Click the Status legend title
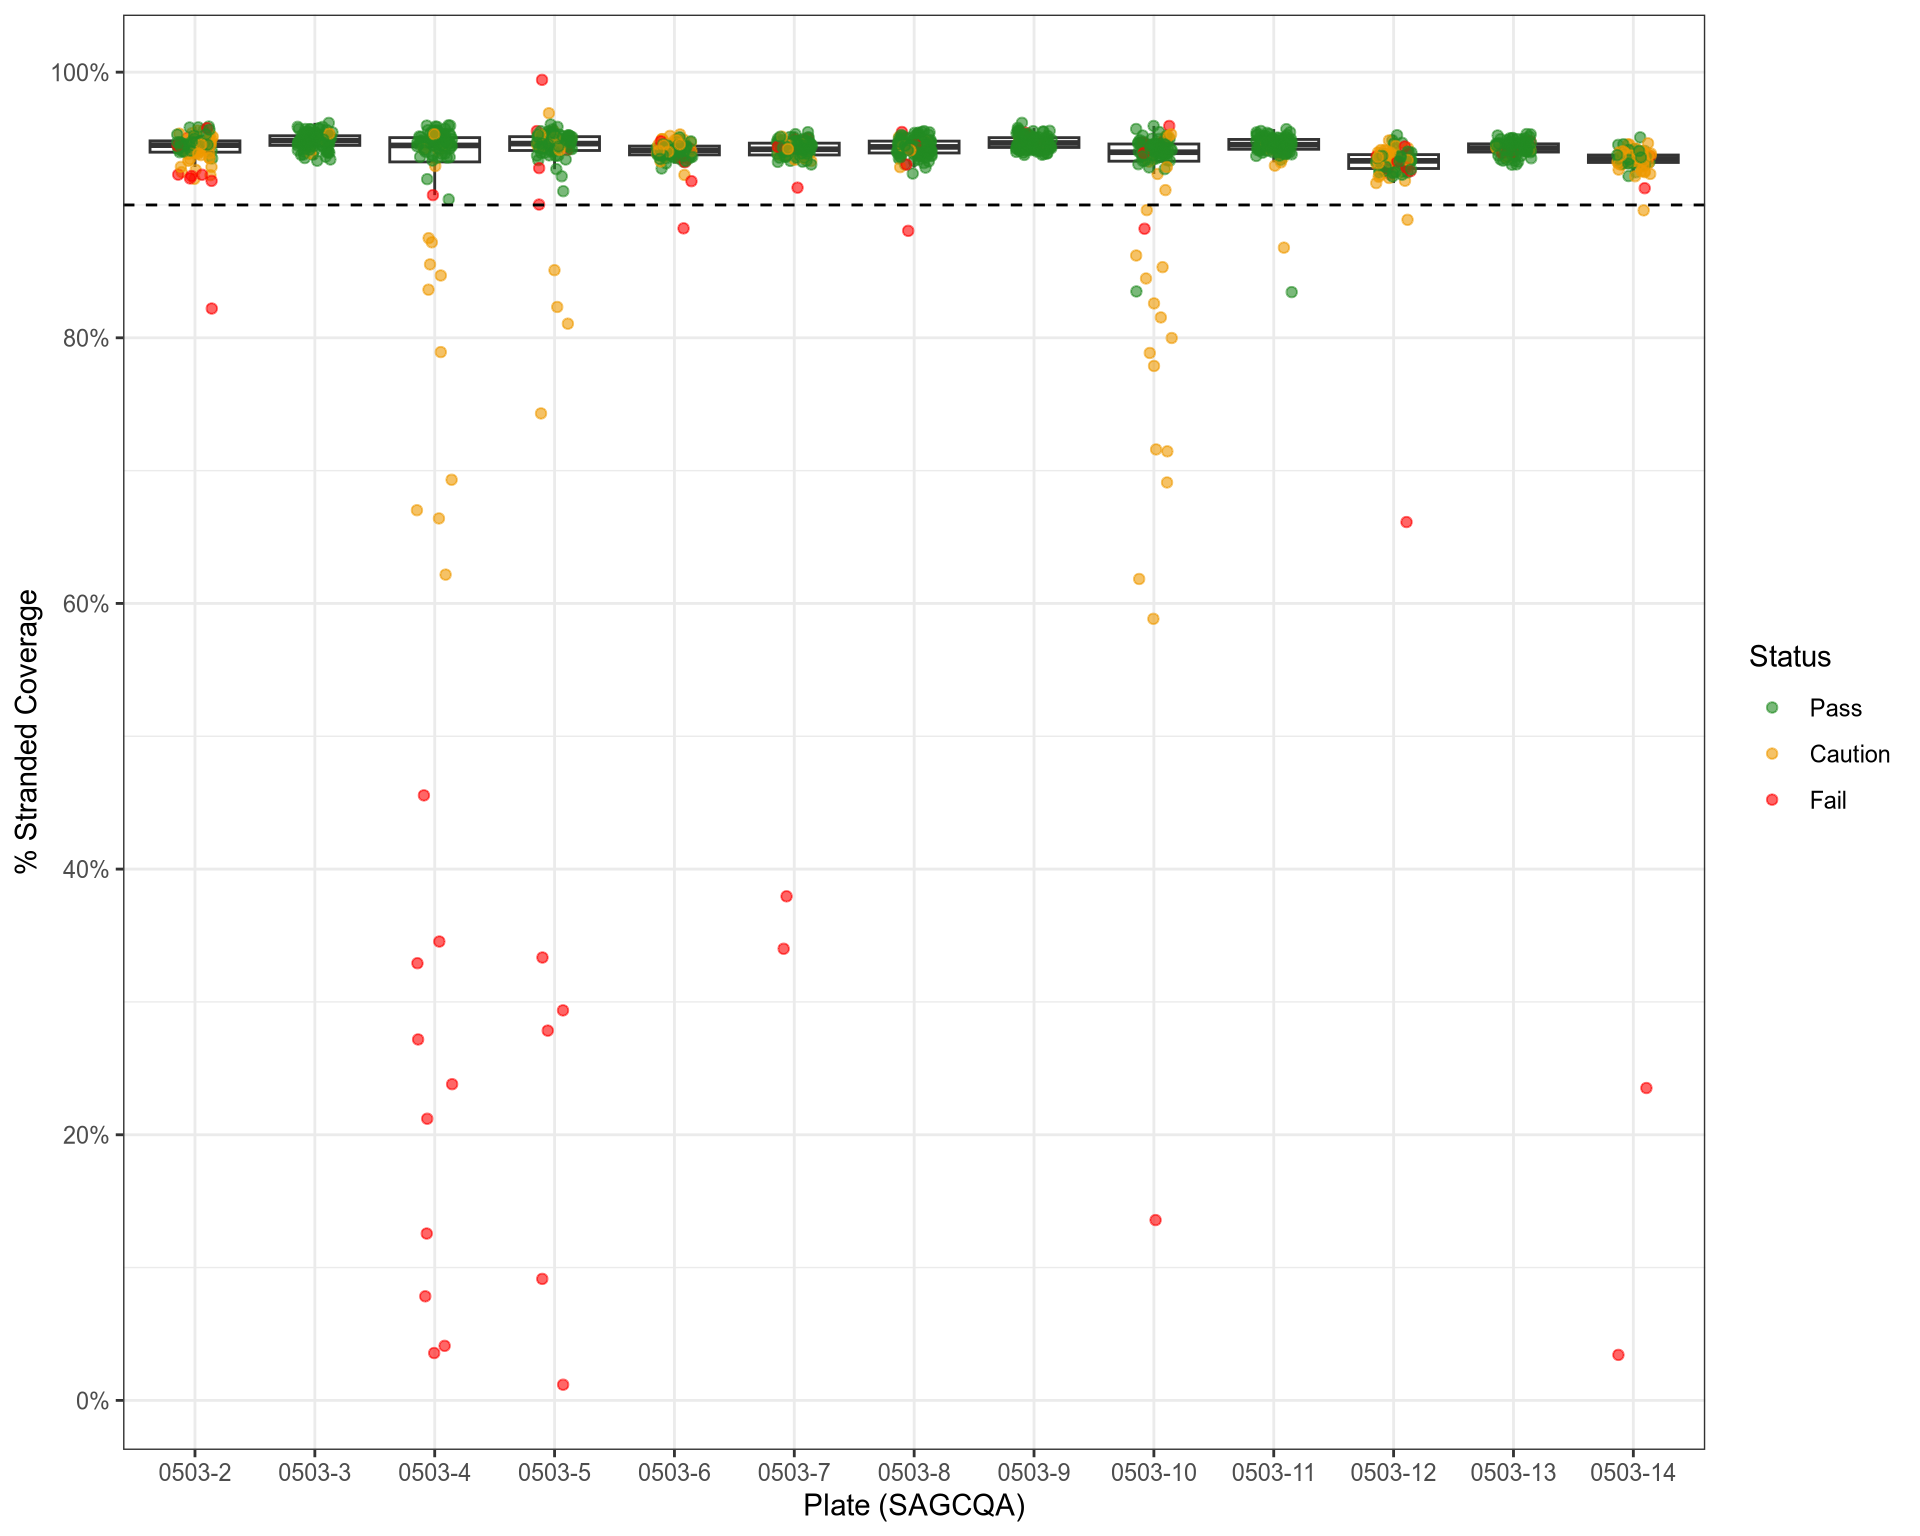The image size is (1920, 1536). click(x=1789, y=657)
